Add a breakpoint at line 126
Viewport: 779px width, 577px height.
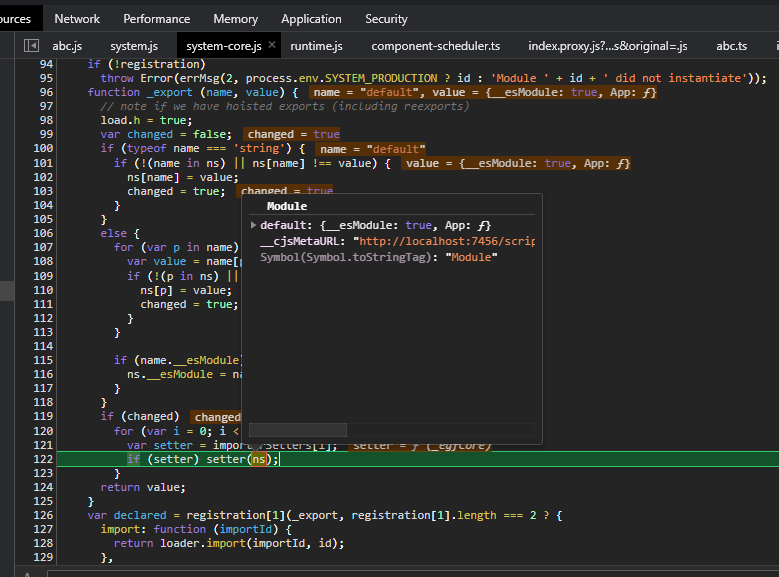click(45, 515)
